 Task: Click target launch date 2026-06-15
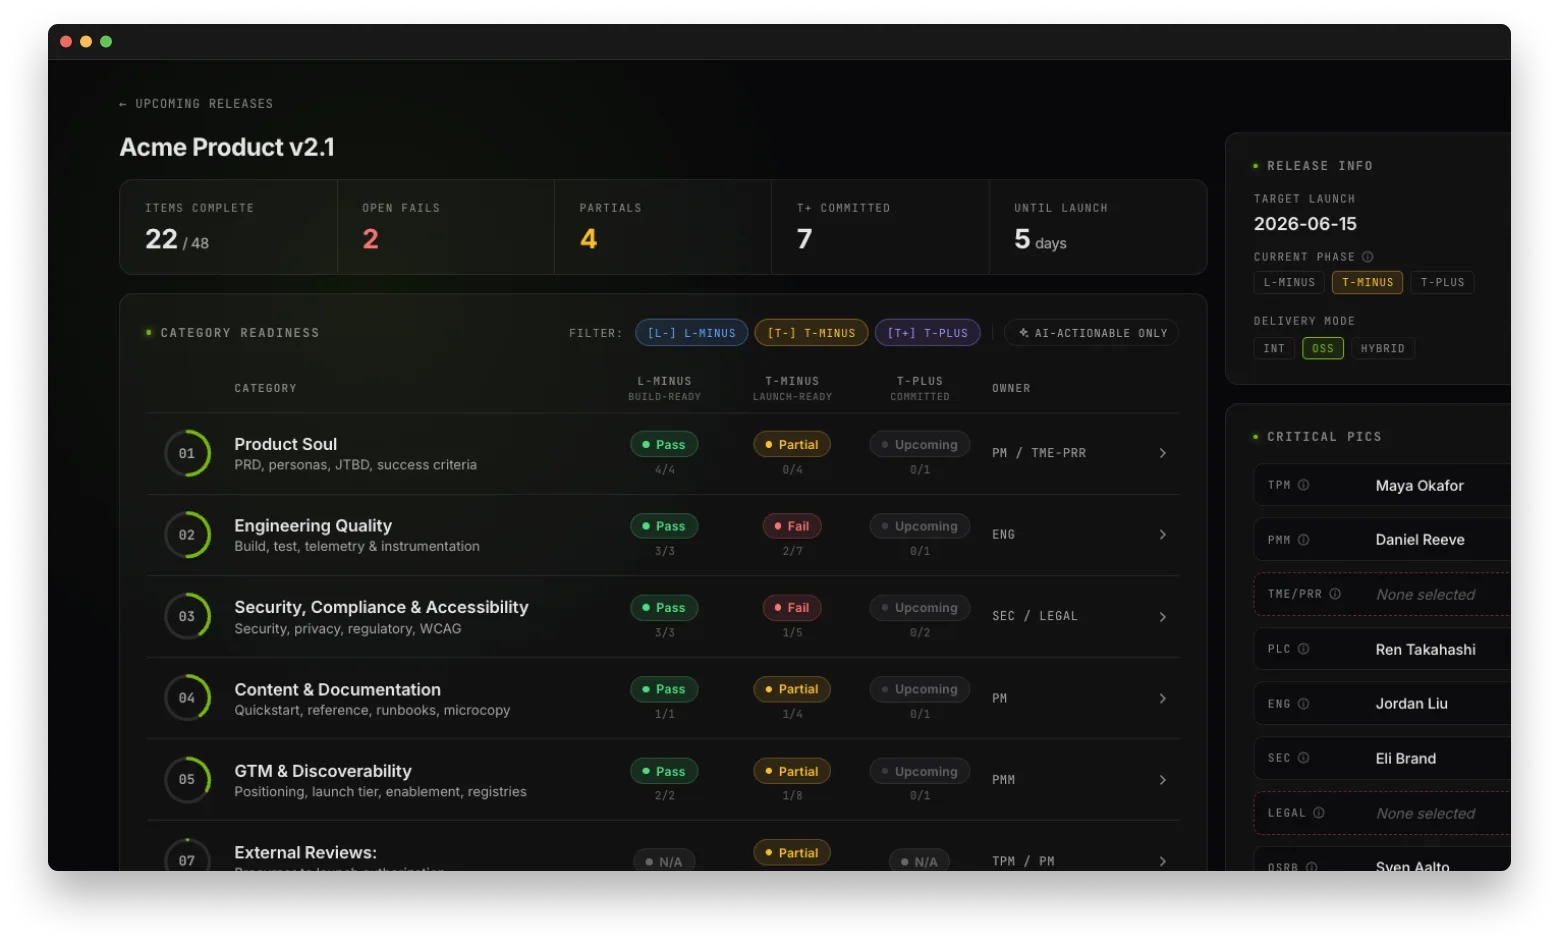point(1305,224)
